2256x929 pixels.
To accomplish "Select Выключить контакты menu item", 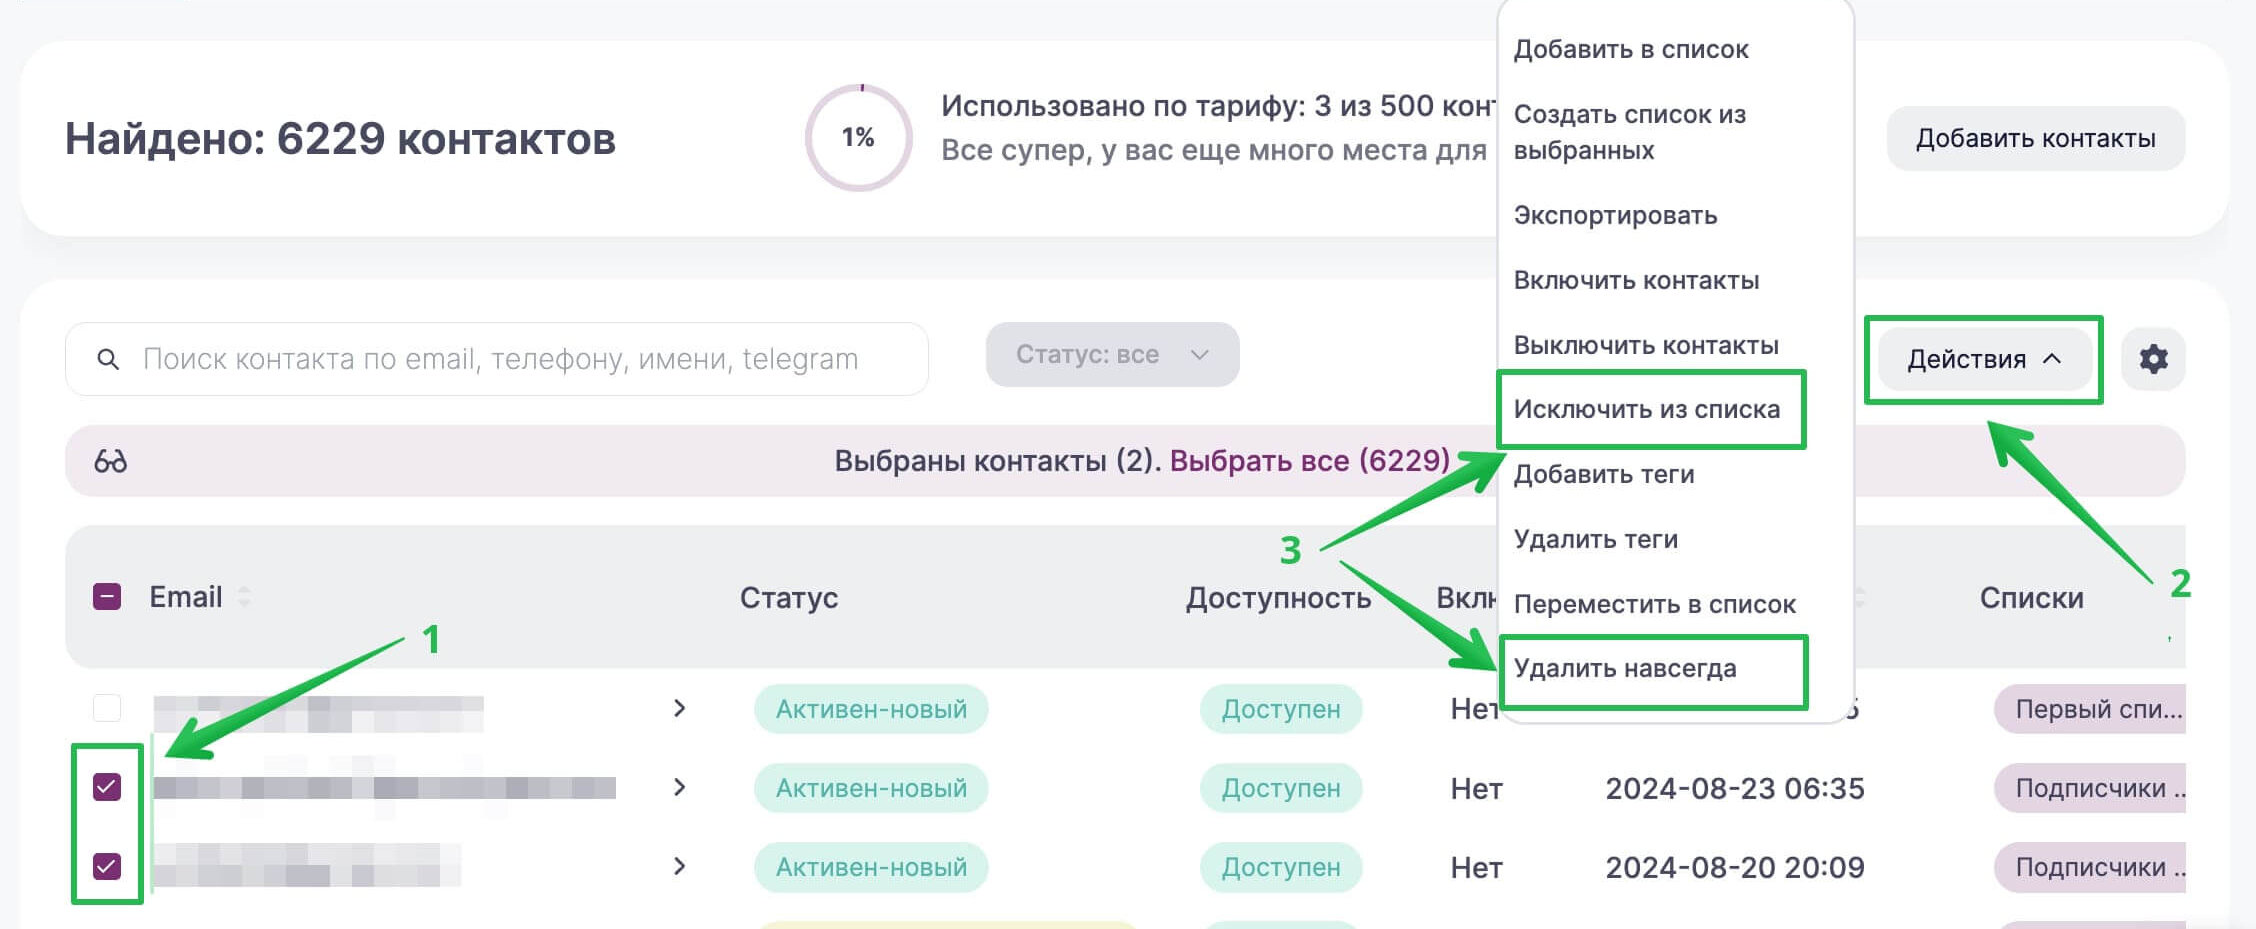I will pos(1646,345).
